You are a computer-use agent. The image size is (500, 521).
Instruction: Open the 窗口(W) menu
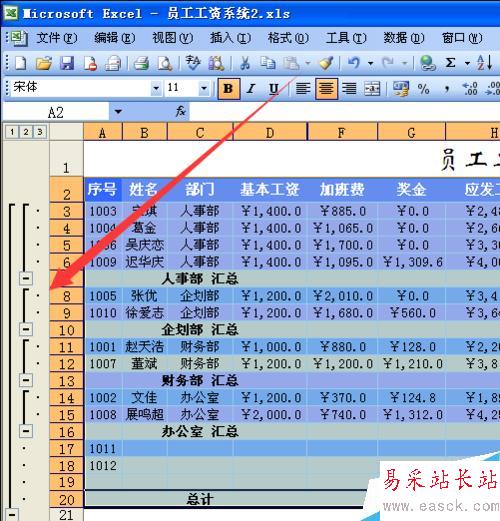pos(462,38)
